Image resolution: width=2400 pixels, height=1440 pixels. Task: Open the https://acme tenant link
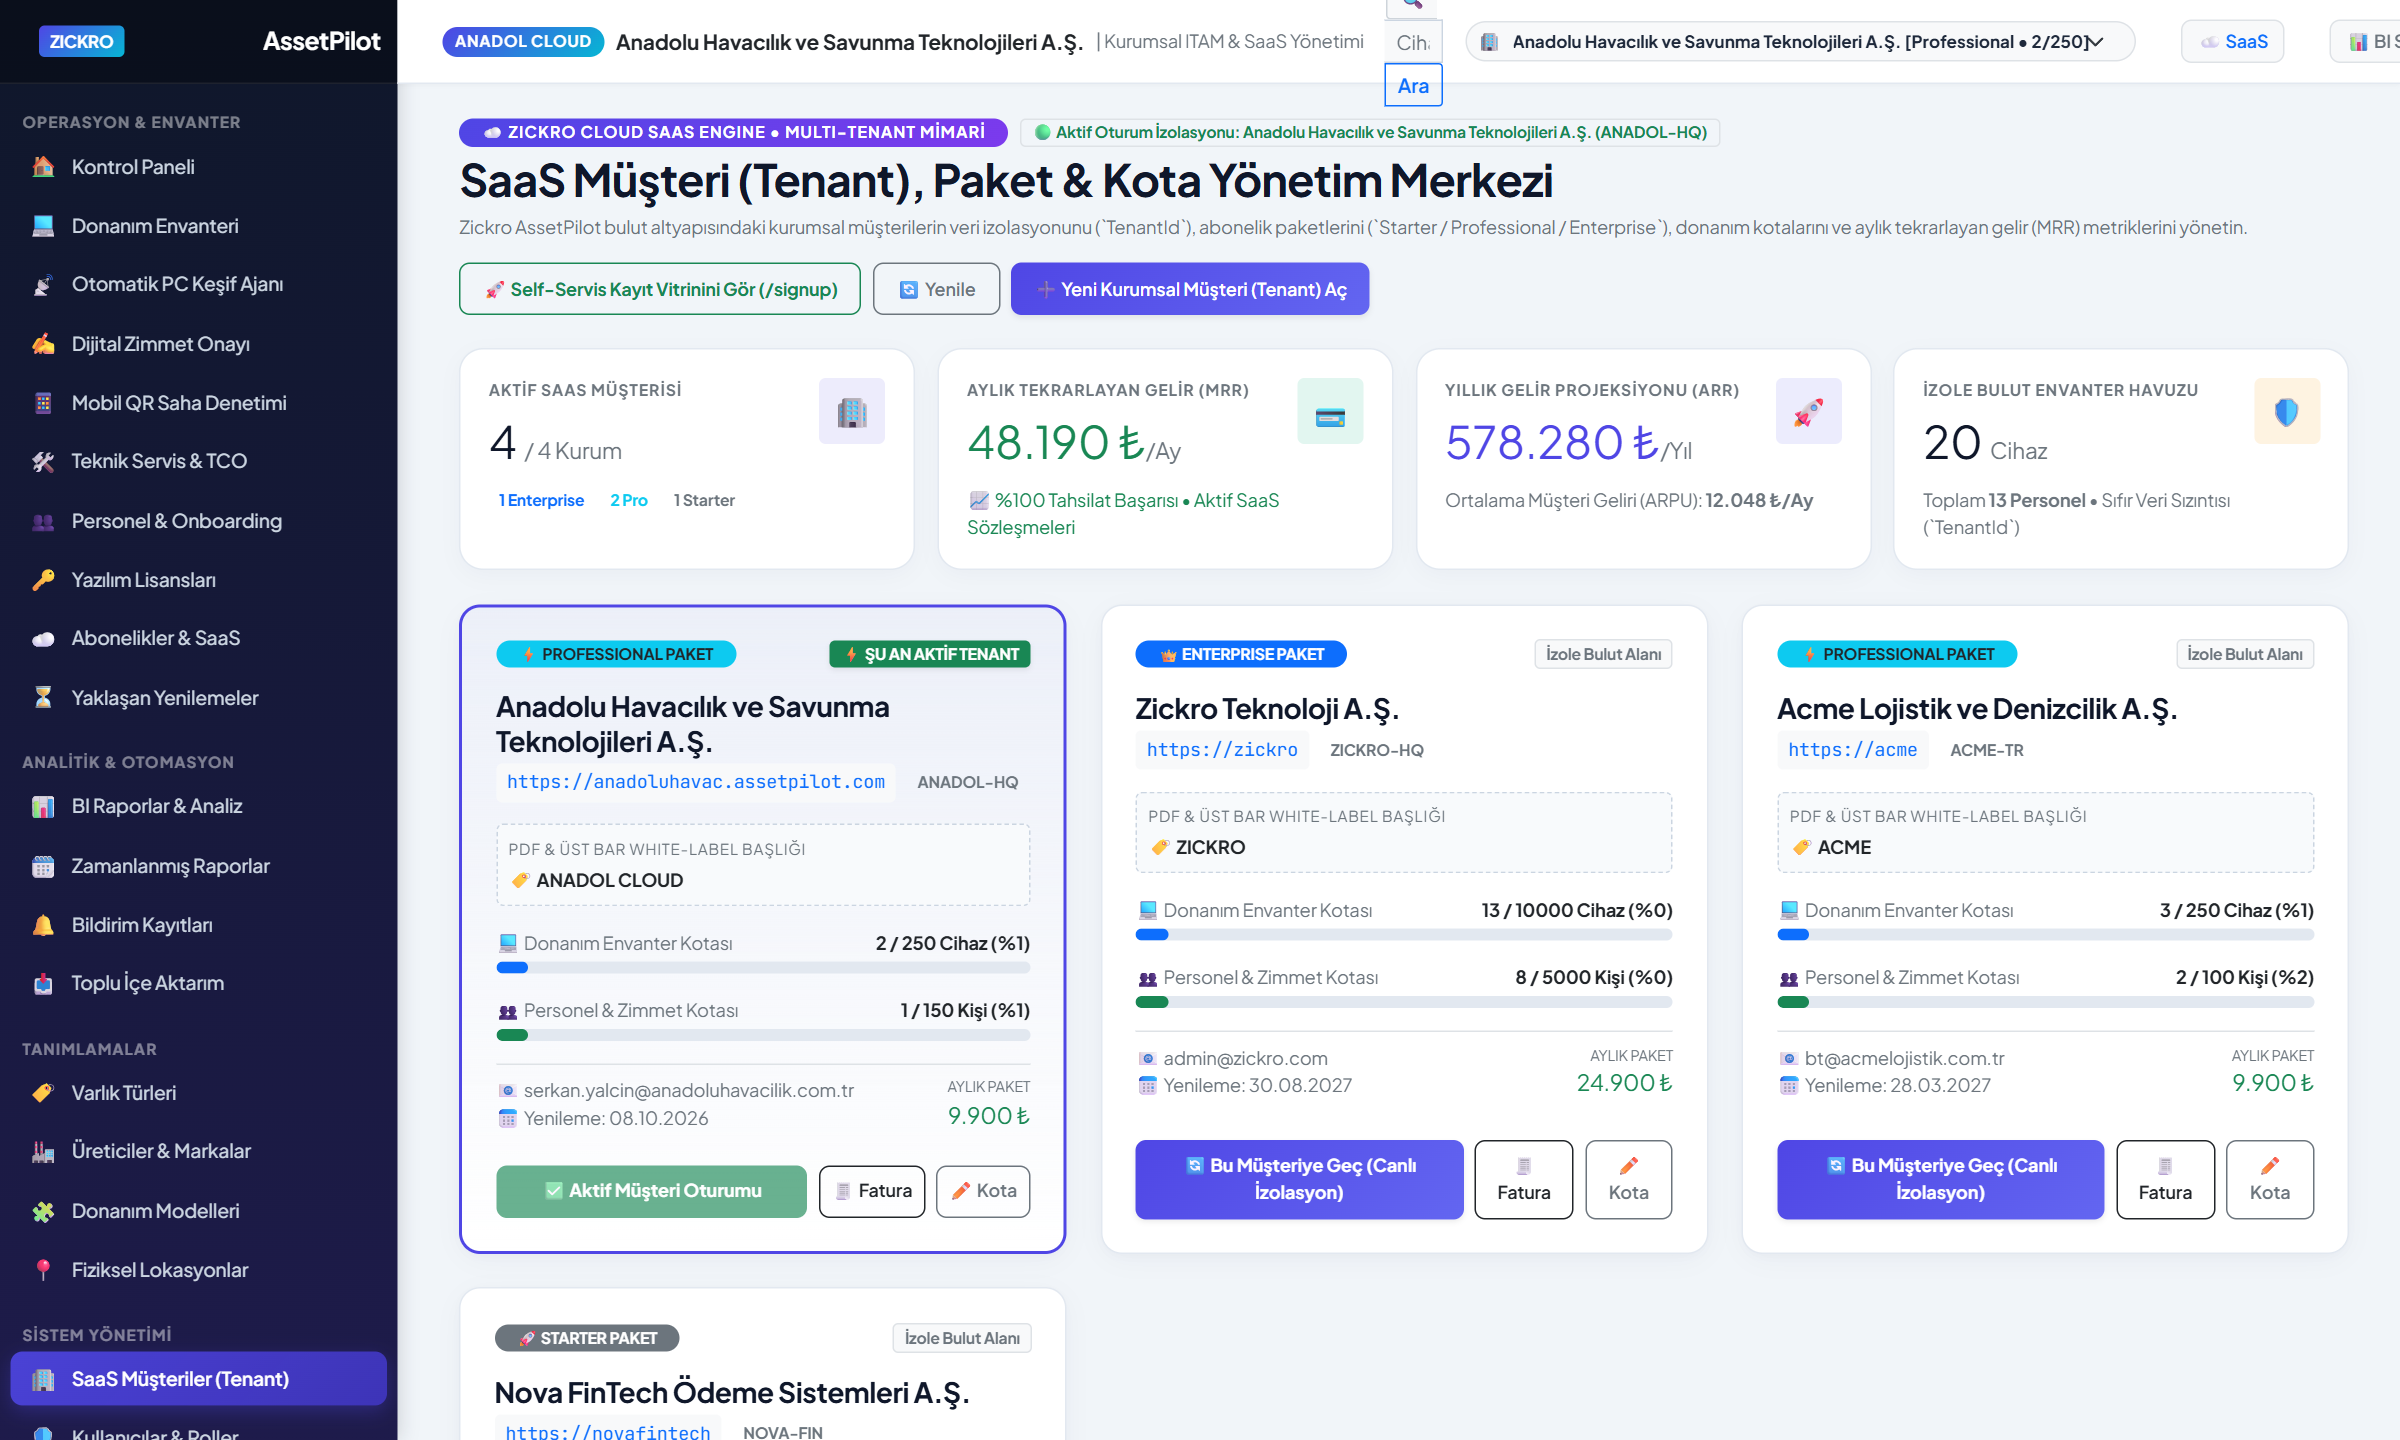(1852, 750)
